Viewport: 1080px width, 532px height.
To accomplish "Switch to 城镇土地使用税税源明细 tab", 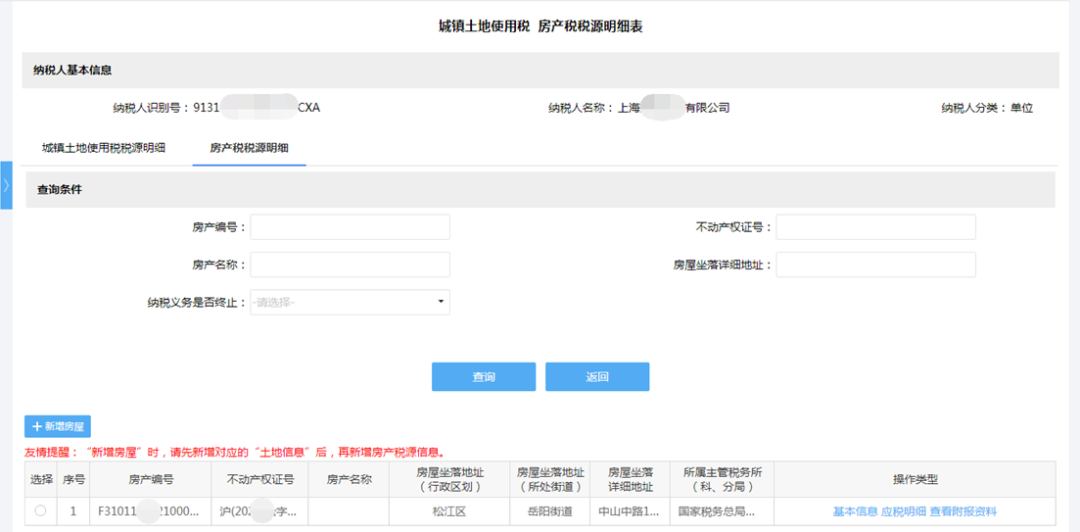I will 103,147.
